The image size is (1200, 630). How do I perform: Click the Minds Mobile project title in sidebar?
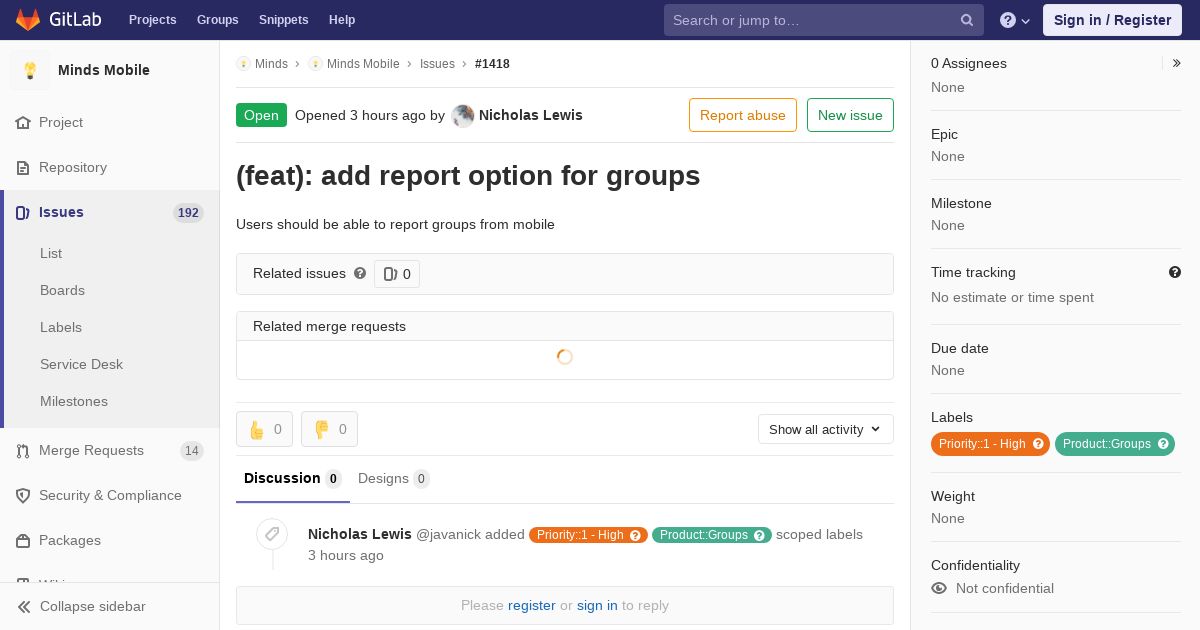click(x=104, y=70)
